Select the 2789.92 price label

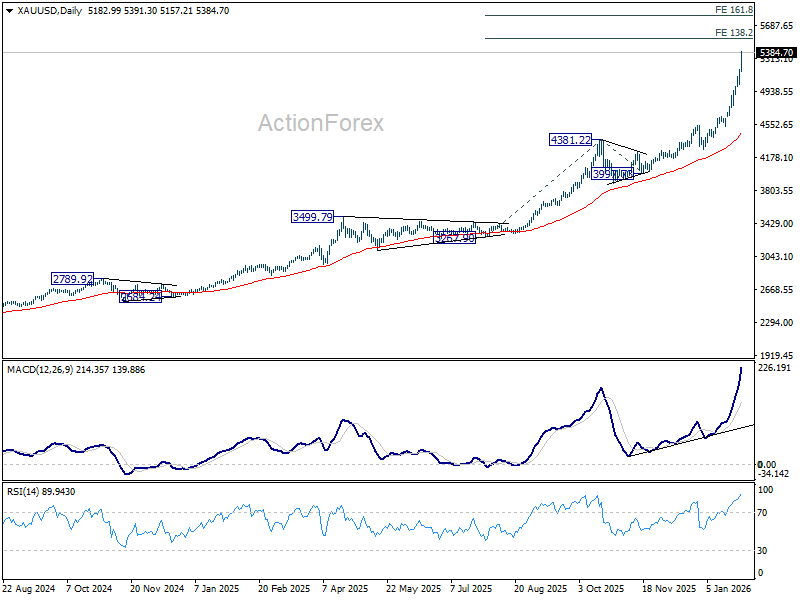coord(72,279)
